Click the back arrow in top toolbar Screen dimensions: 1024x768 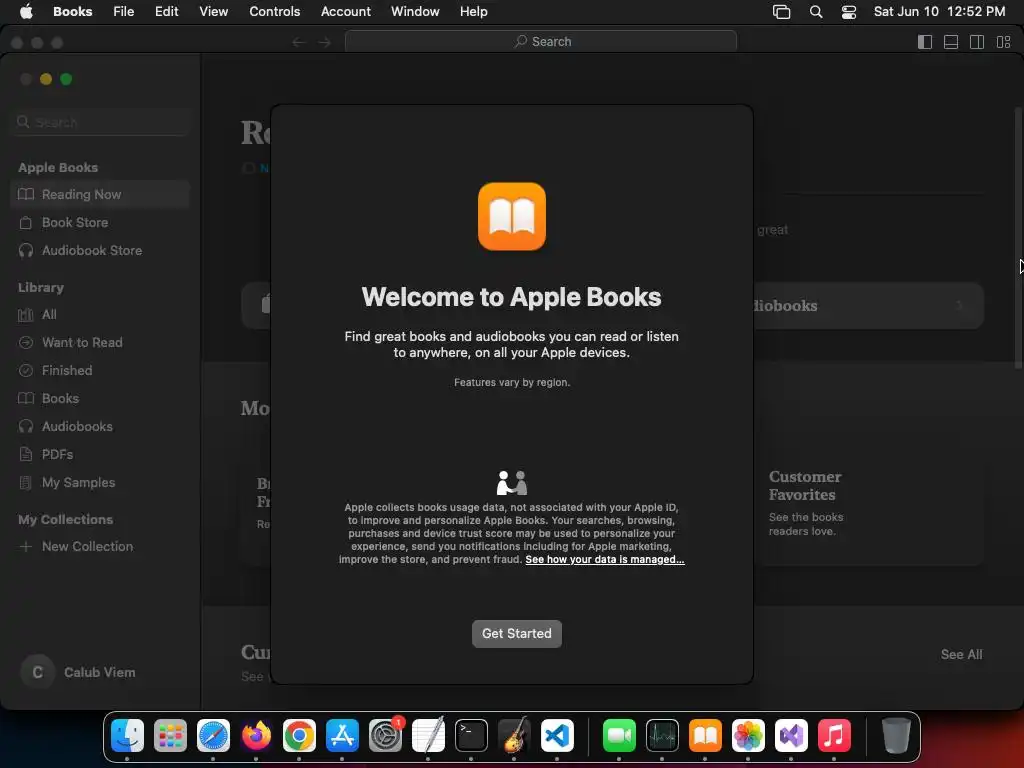(x=298, y=42)
